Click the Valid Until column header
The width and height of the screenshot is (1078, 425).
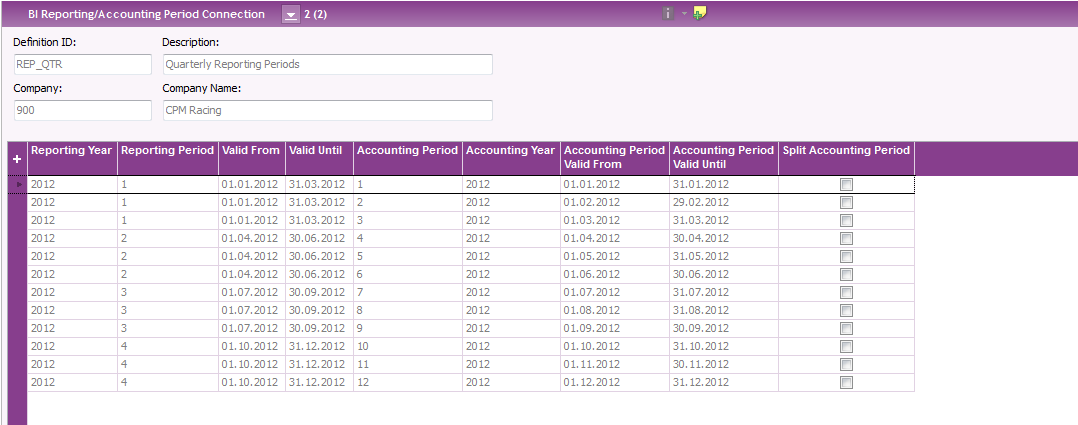point(316,150)
